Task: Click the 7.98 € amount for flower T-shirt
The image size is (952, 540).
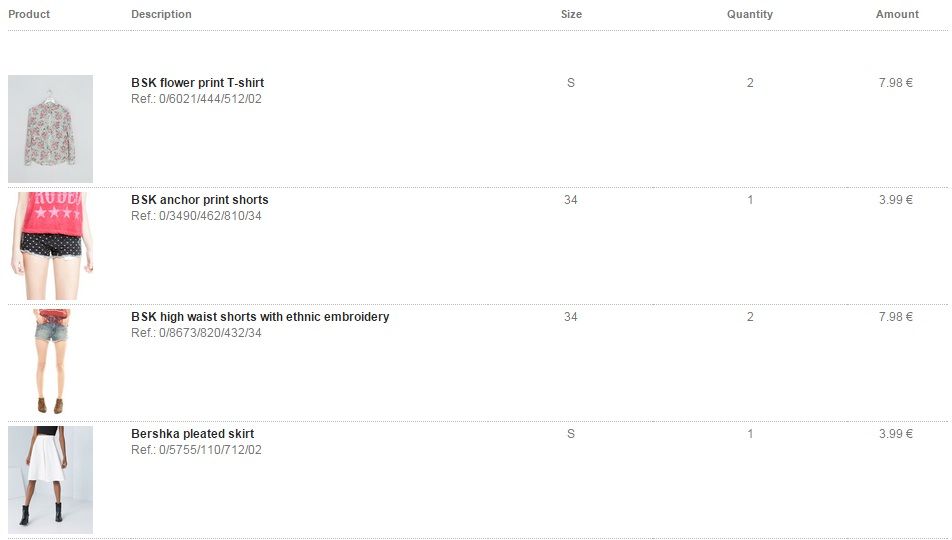Action: [x=895, y=83]
